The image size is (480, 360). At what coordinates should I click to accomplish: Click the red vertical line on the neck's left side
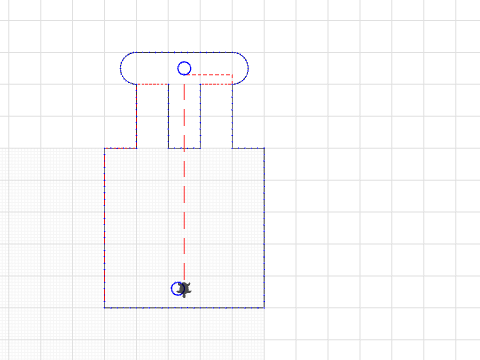coord(136,116)
